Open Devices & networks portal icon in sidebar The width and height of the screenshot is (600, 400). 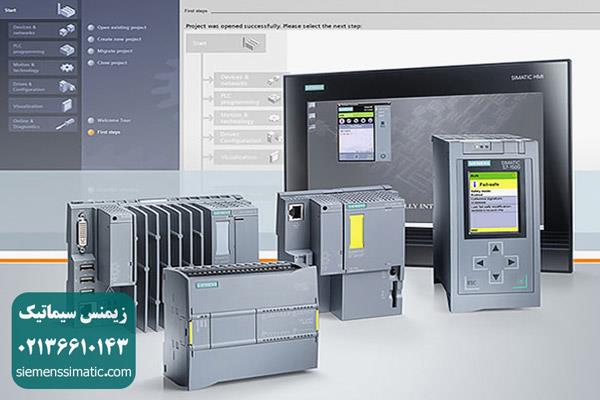67,30
